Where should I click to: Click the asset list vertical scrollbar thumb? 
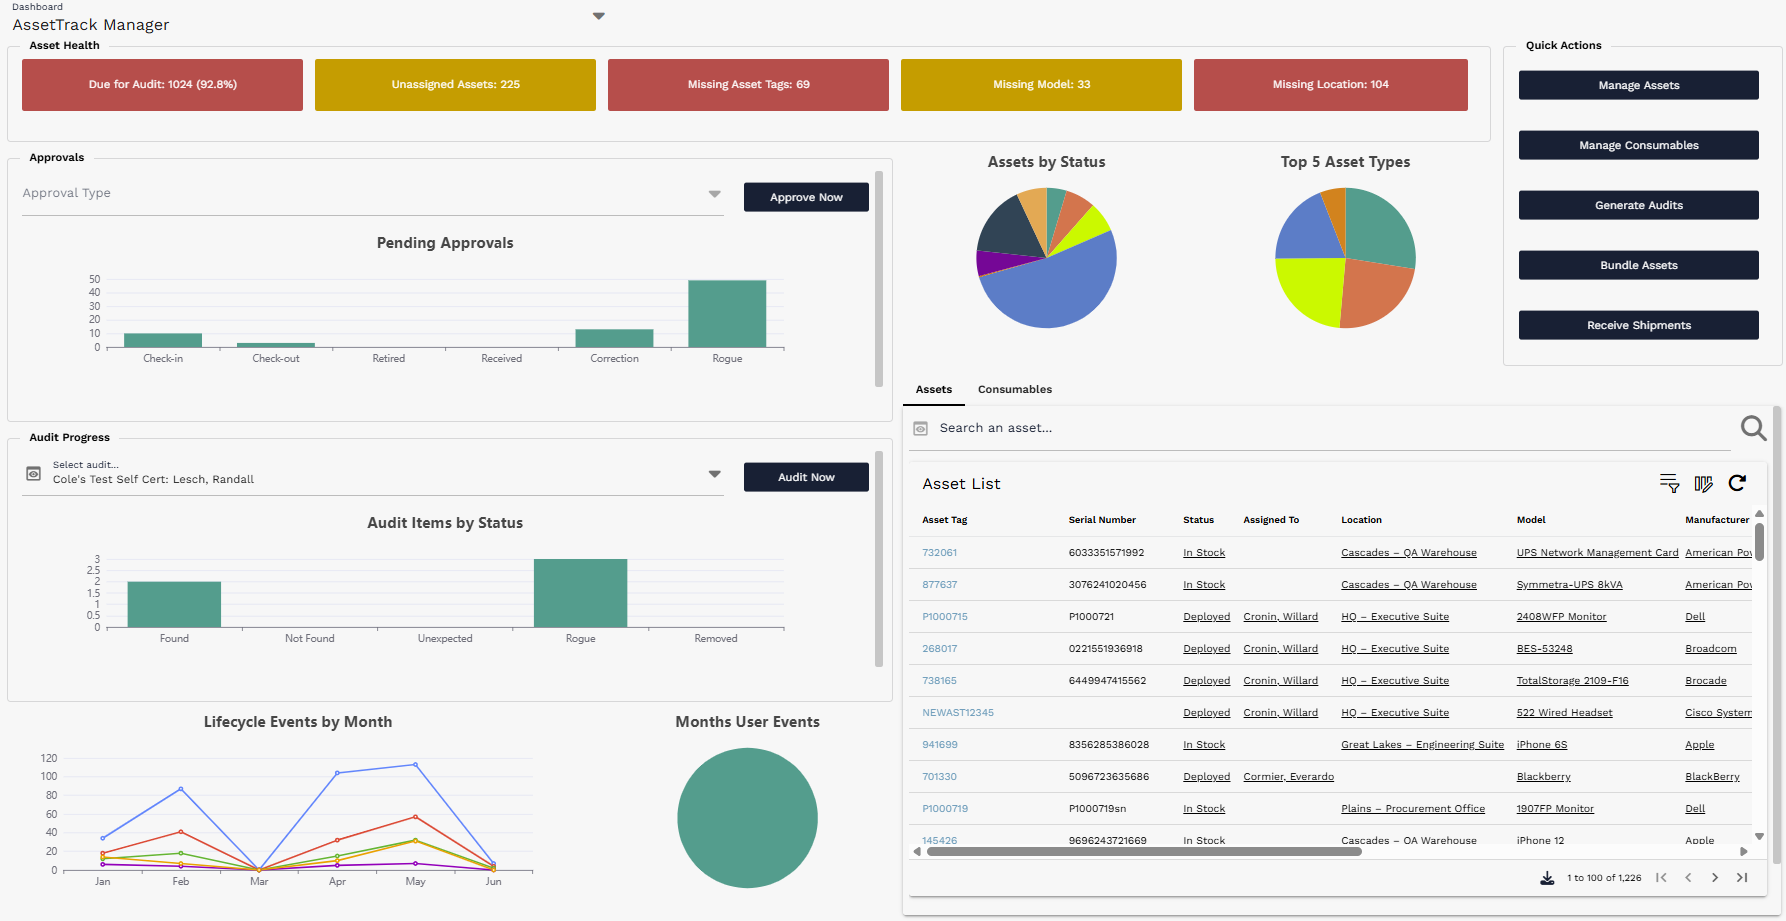tap(1759, 541)
